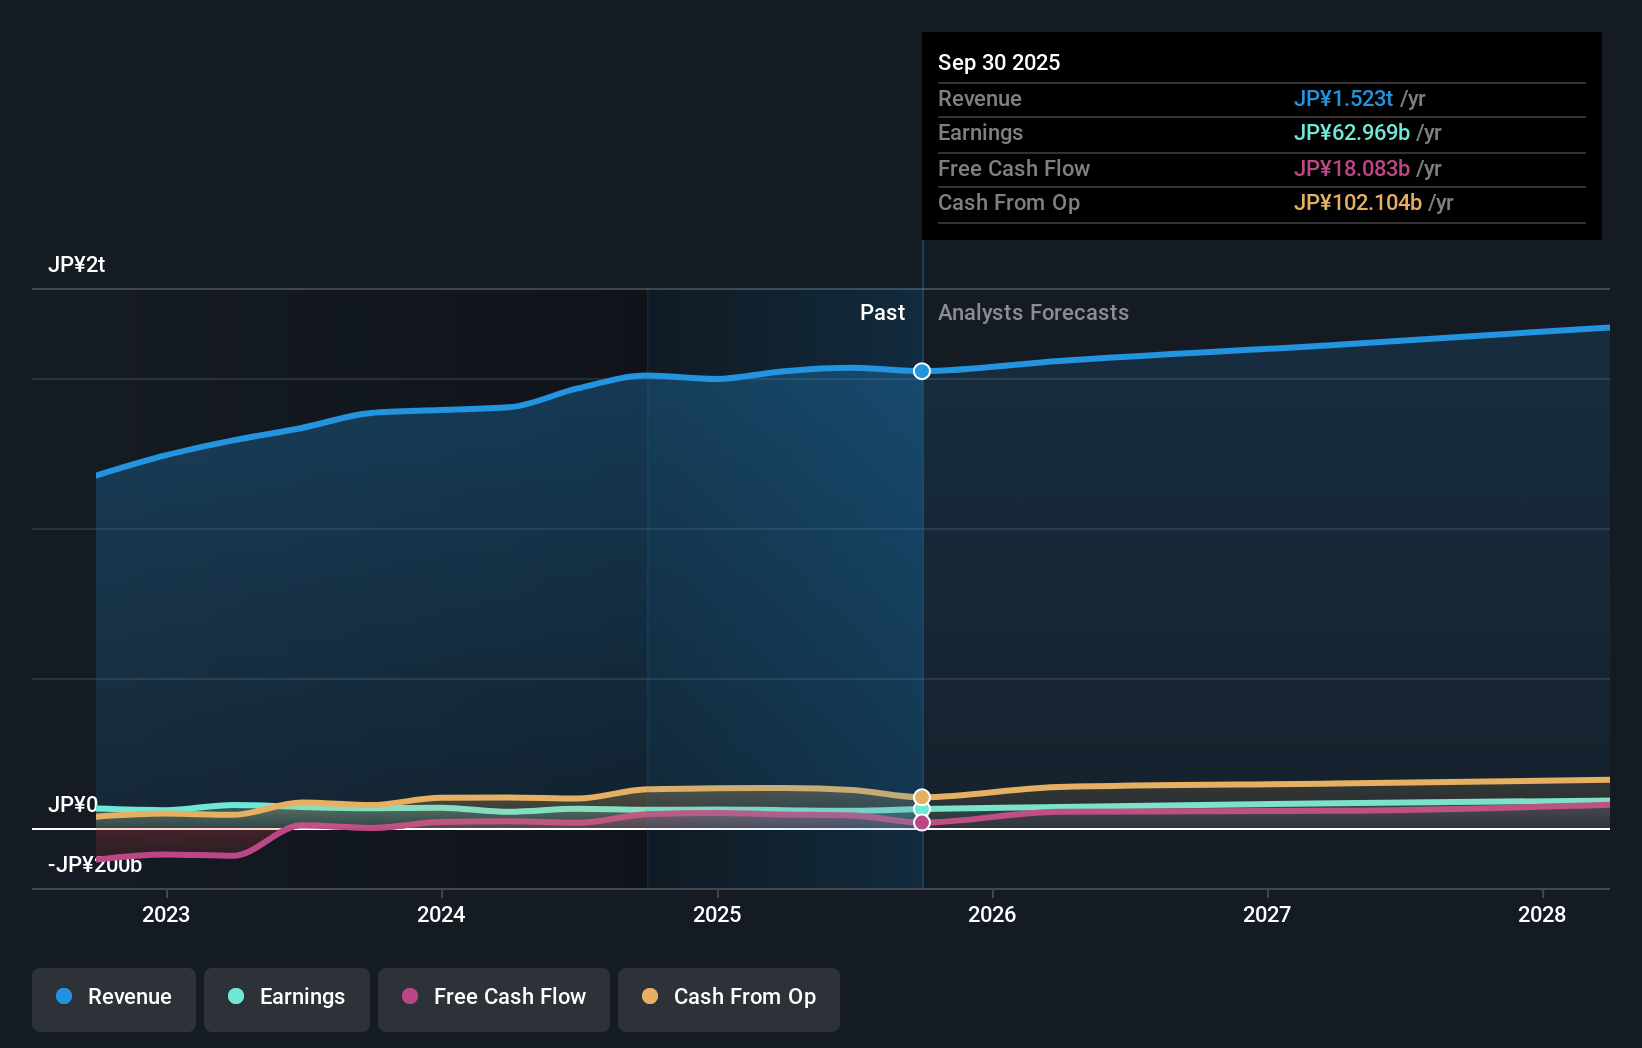
Task: Click the JP¥2t axis label
Action: pyautogui.click(x=79, y=264)
